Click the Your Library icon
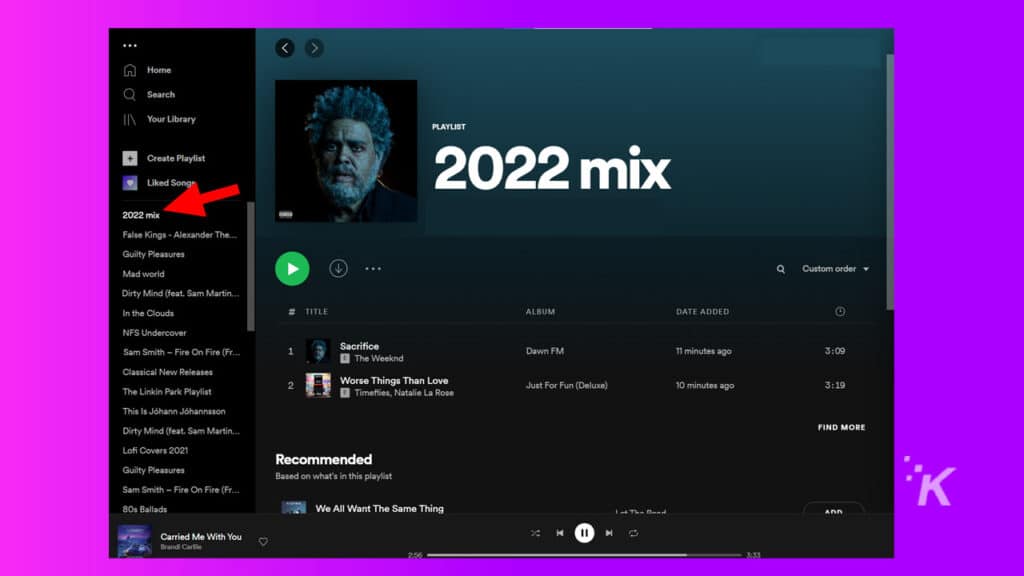The width and height of the screenshot is (1024, 576). (x=130, y=120)
